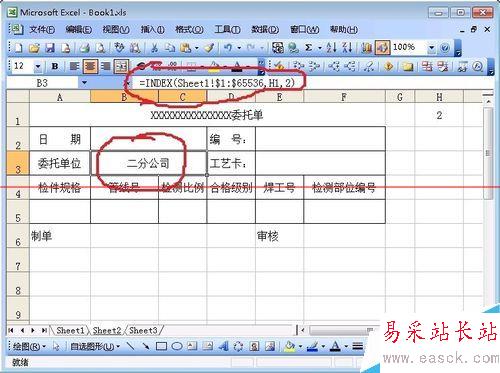
Task: Select the Rectangle drawing tool
Action: [x=161, y=346]
